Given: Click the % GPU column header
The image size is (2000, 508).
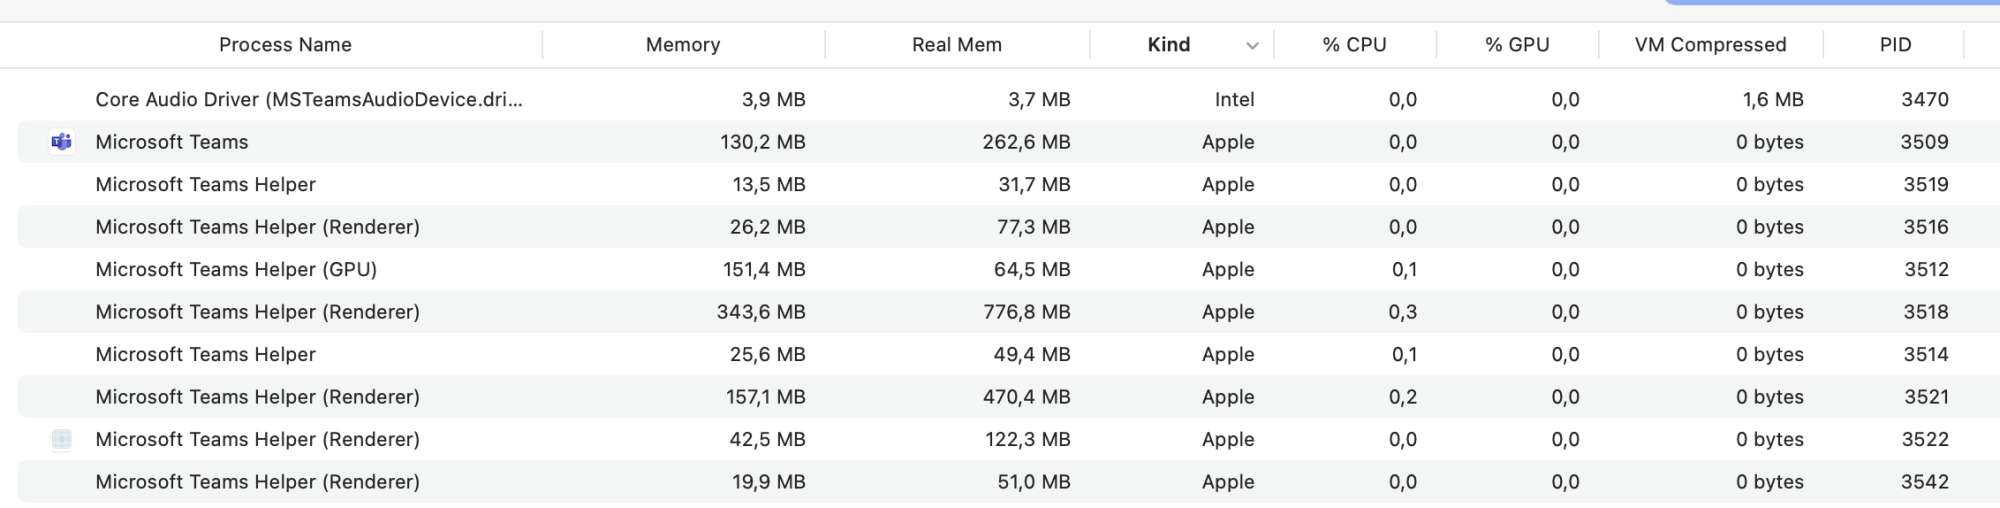Looking at the screenshot, I should click(1516, 45).
